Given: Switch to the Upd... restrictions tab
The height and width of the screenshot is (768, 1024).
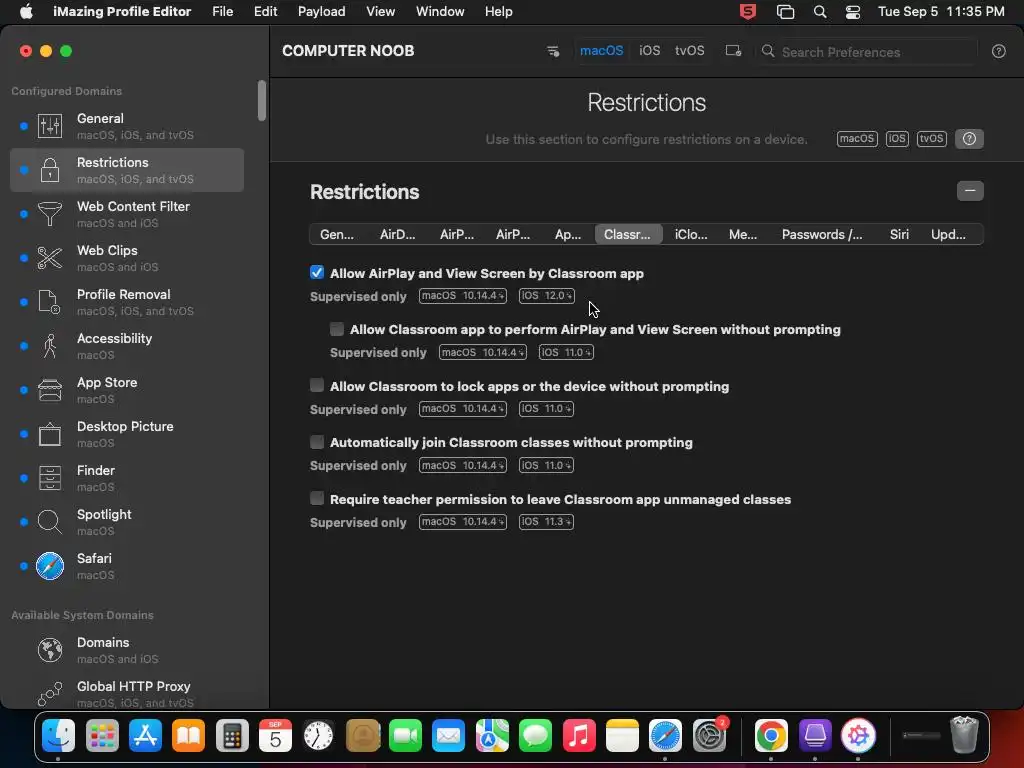Looking at the screenshot, I should click(x=948, y=234).
